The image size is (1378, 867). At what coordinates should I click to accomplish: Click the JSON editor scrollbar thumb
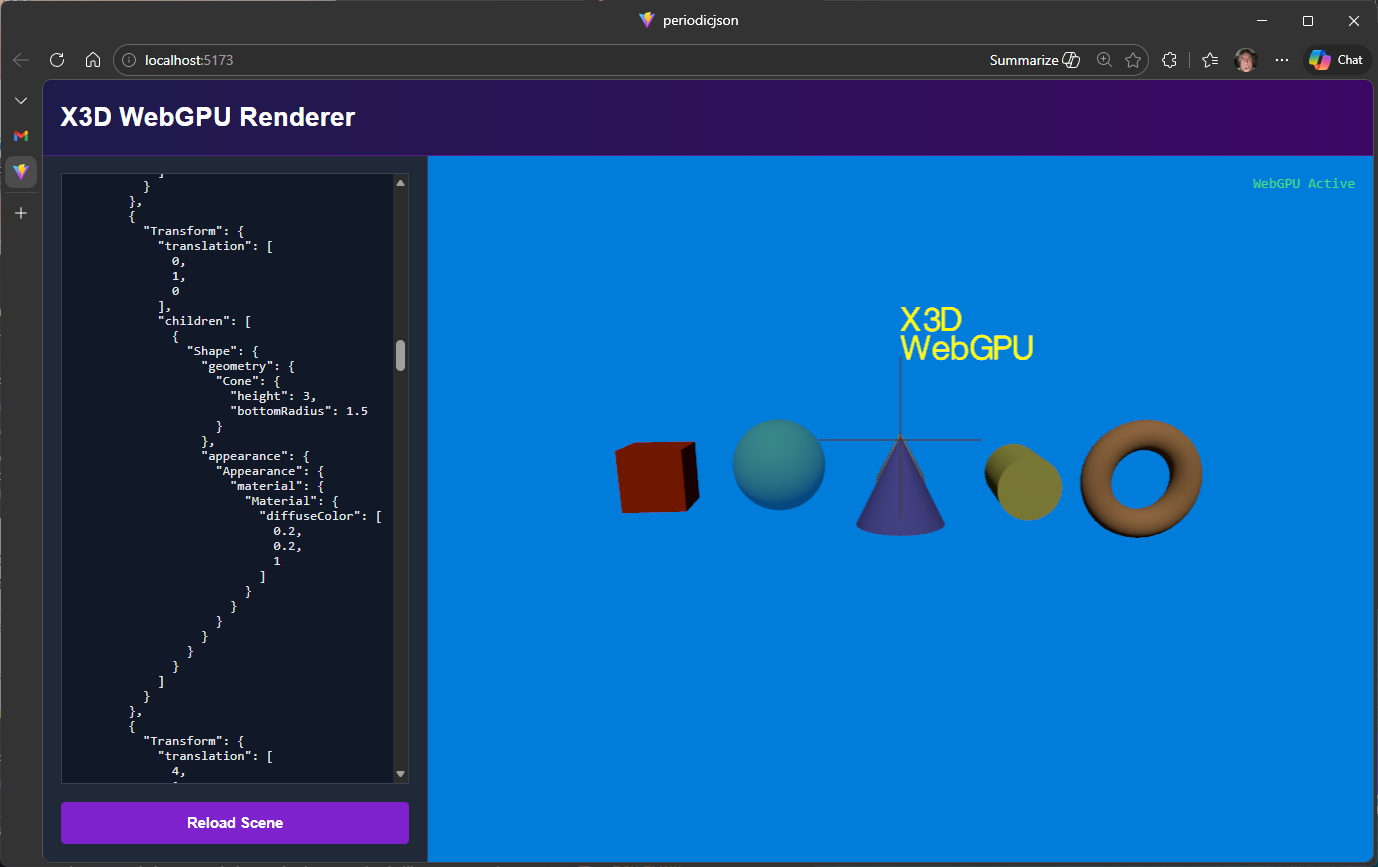(401, 355)
